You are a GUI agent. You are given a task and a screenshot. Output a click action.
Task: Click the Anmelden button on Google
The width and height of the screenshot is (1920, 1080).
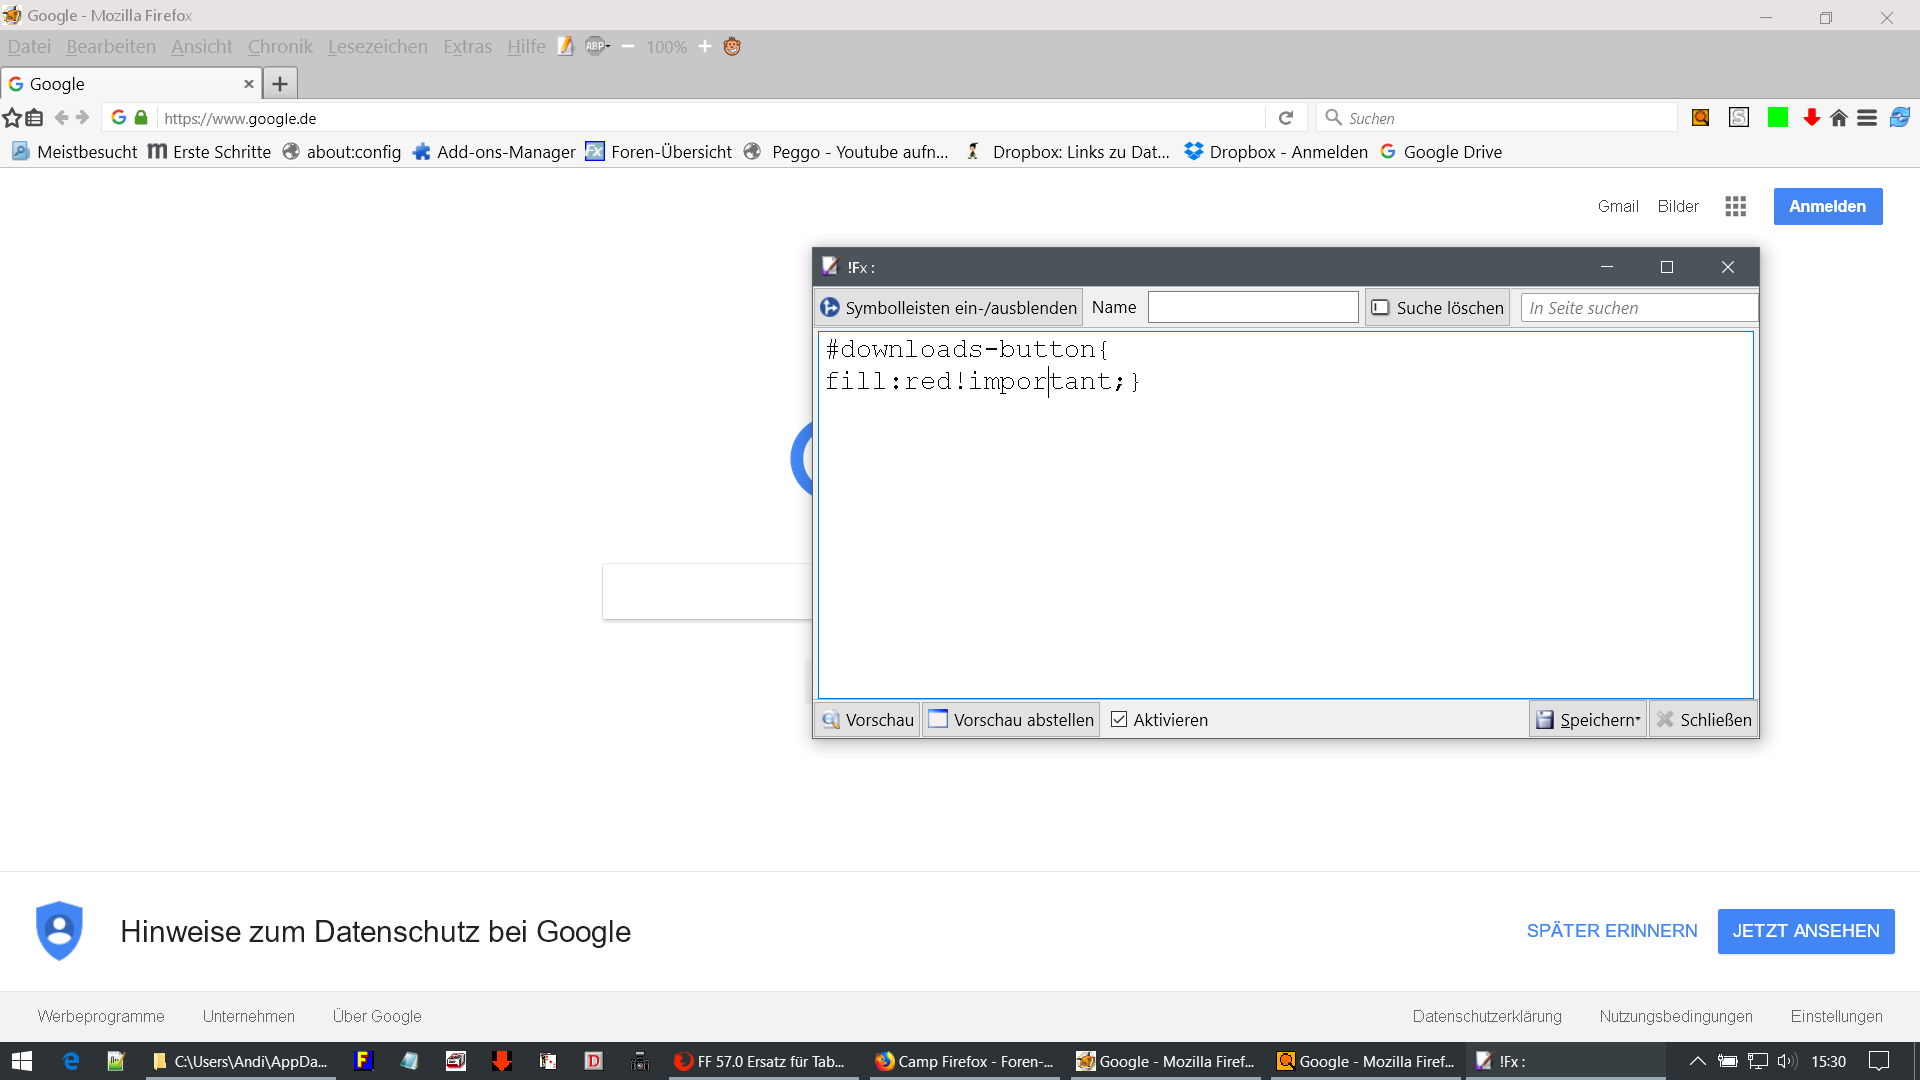1827,206
